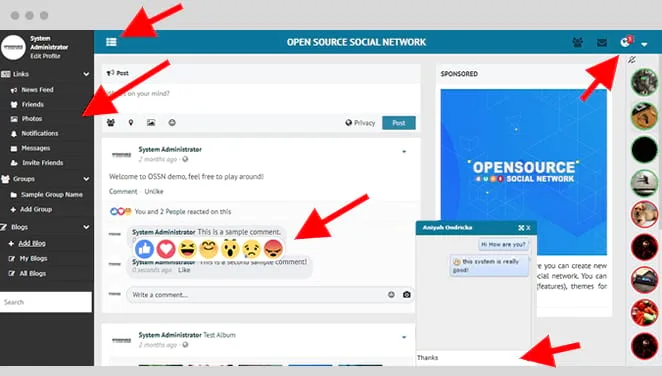The image size is (662, 376).
Task: Expand the Aniyah Ondricka chat window icon
Action: (521, 228)
